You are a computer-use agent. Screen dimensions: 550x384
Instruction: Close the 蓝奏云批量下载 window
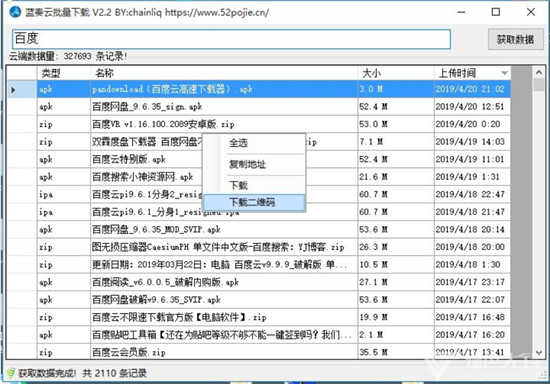pyautogui.click(x=531, y=12)
